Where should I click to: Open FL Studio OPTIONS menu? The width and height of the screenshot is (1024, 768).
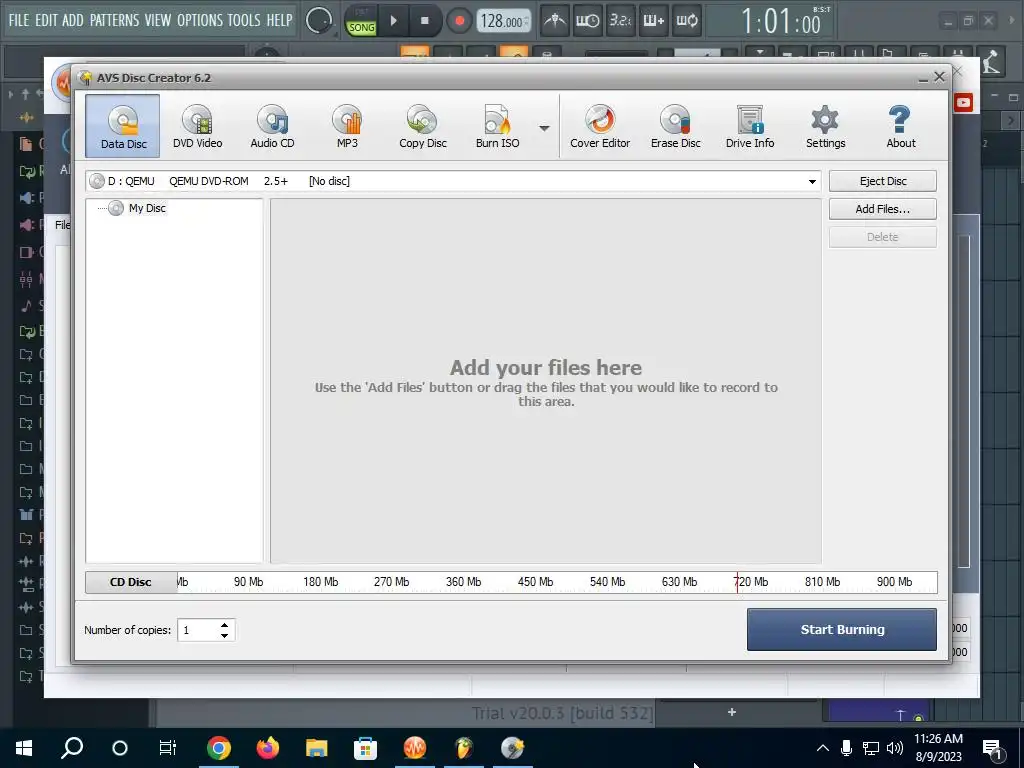click(x=200, y=20)
